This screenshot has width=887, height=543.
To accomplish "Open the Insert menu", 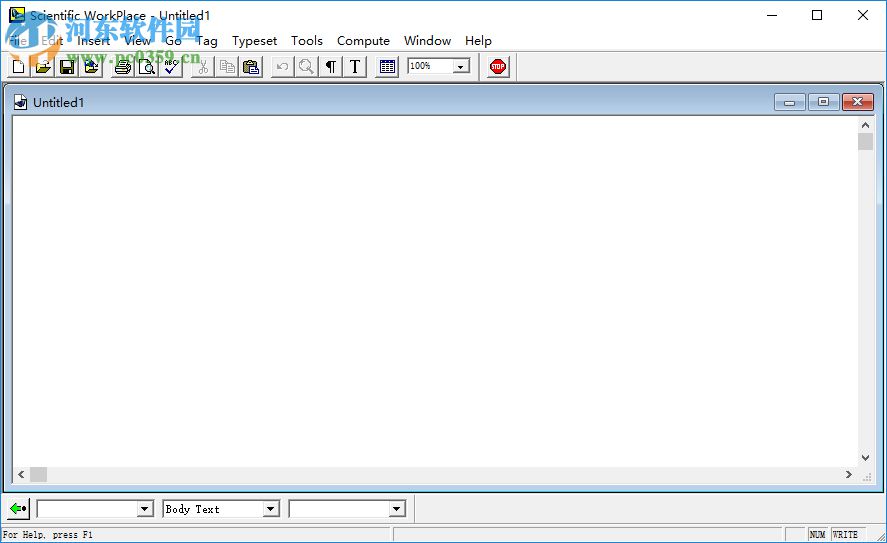I will [x=93, y=41].
